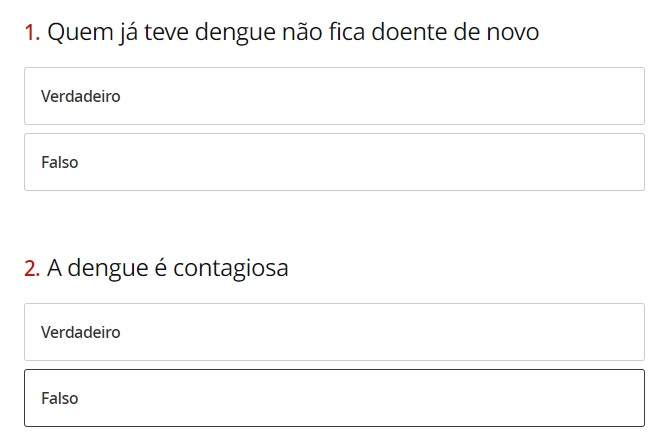Mark second statement as true

pyautogui.click(x=334, y=332)
